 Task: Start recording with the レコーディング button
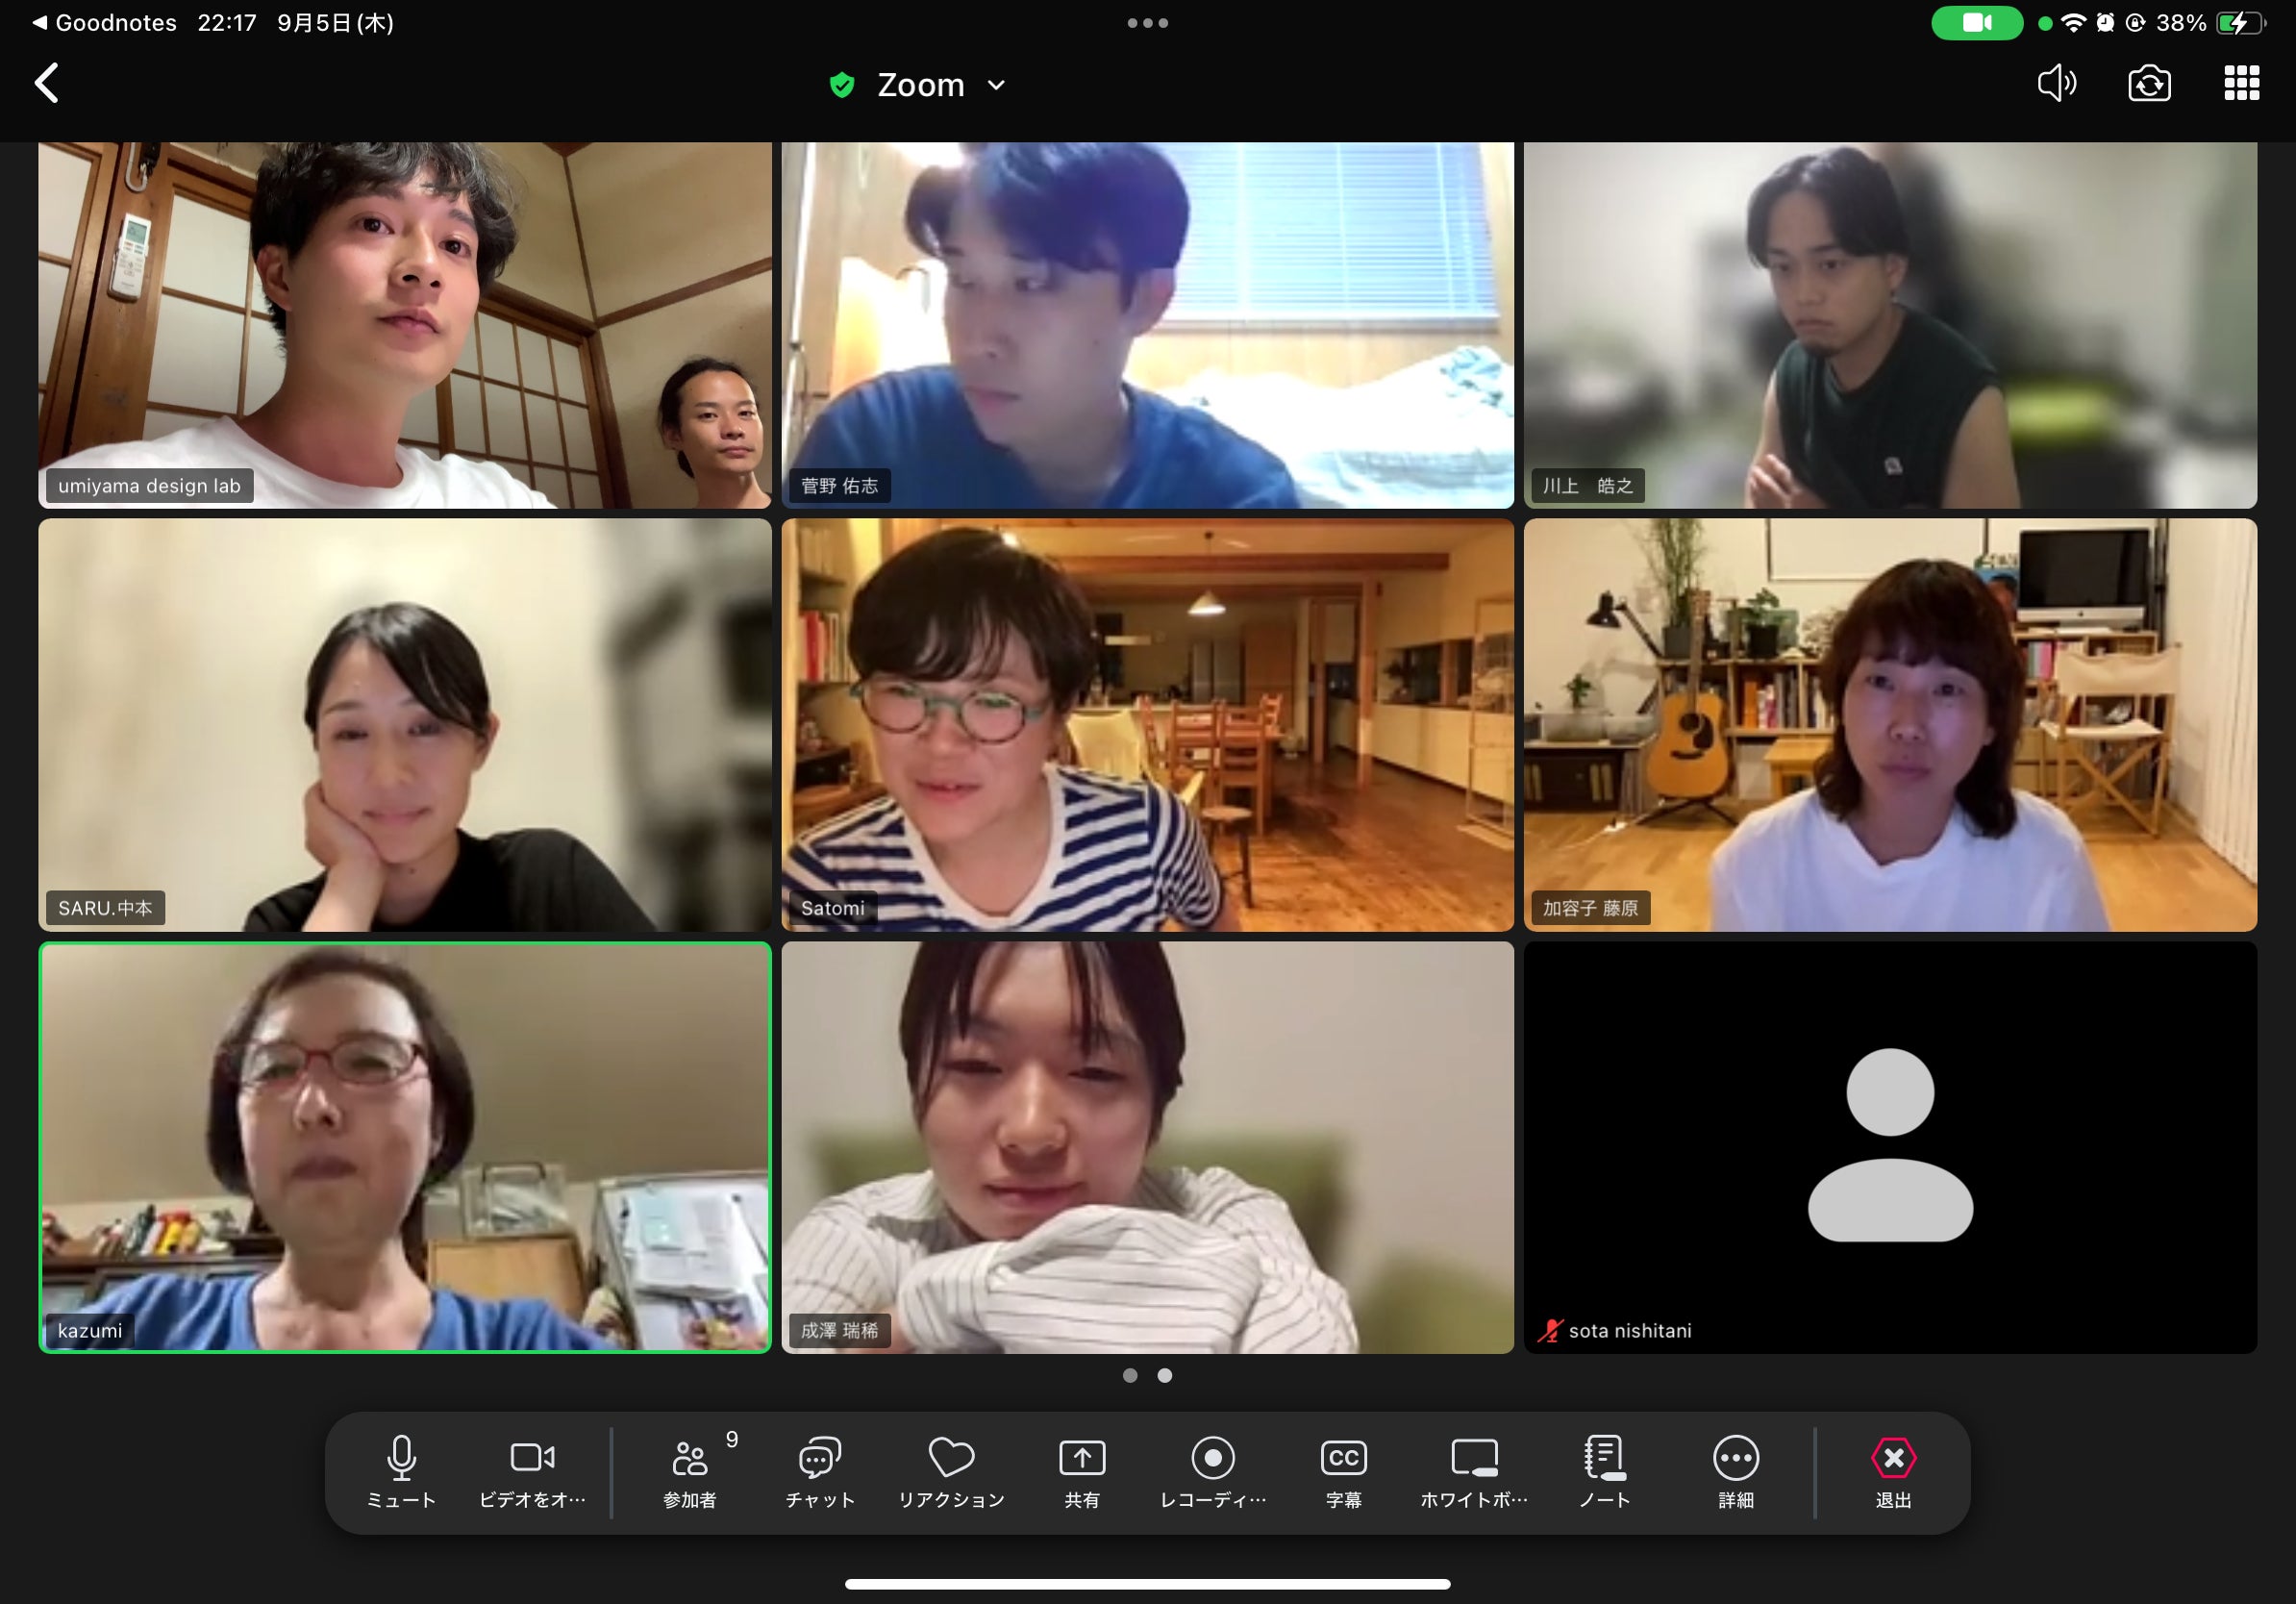click(1213, 1470)
